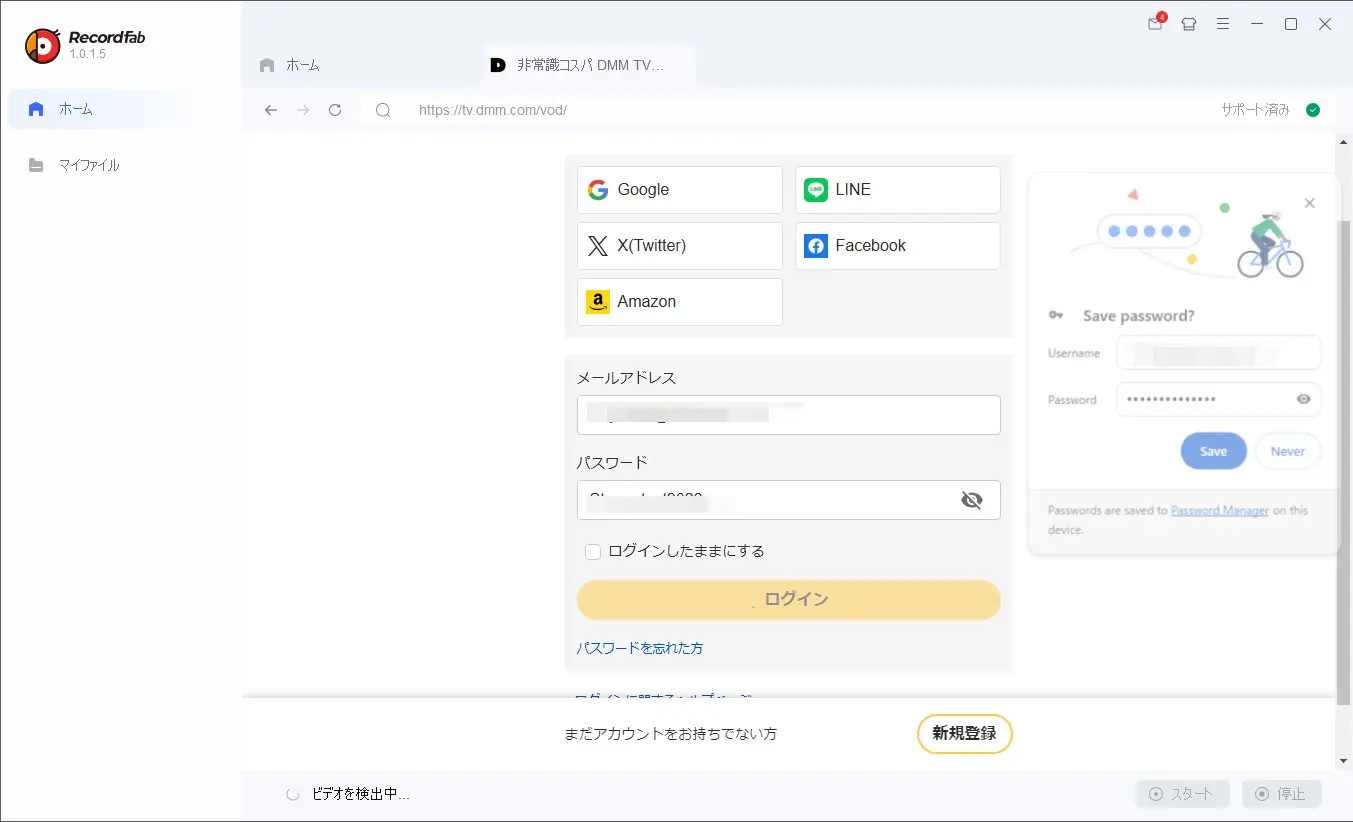Image resolution: width=1353 pixels, height=822 pixels.
Task: Switch to the ホーム tab
Action: point(290,65)
